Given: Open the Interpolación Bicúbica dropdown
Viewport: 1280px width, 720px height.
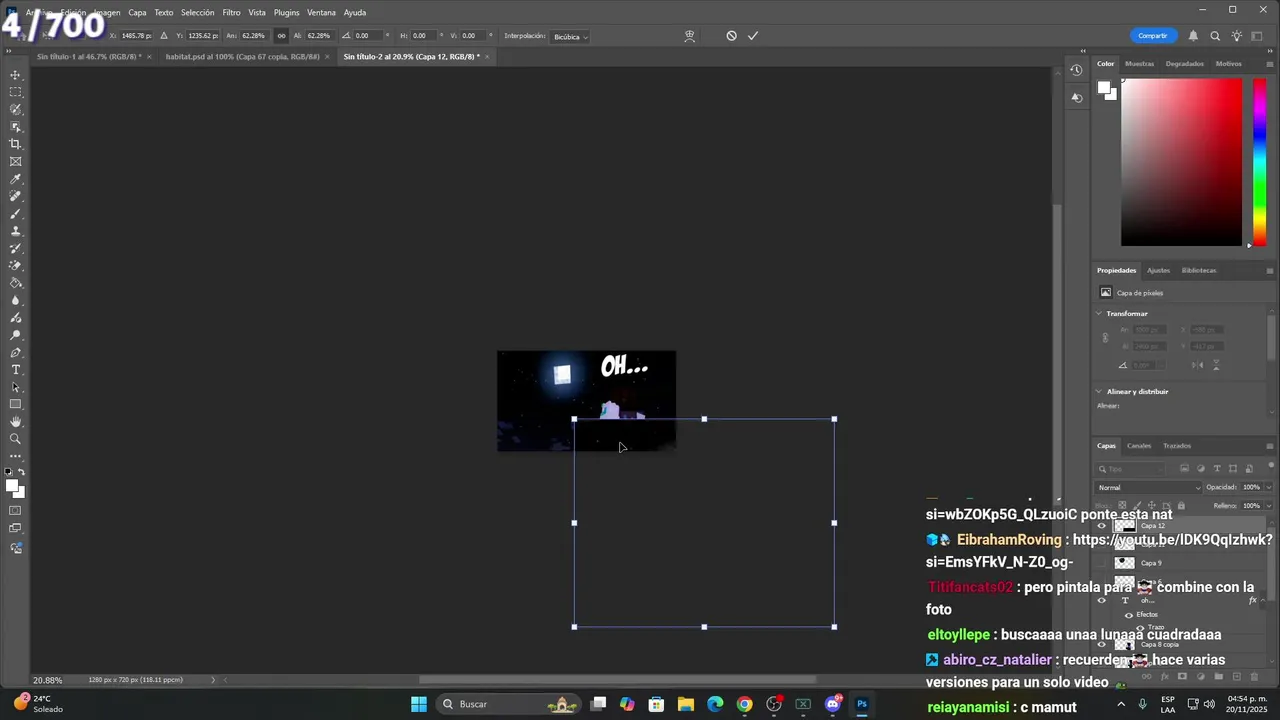Looking at the screenshot, I should (571, 37).
